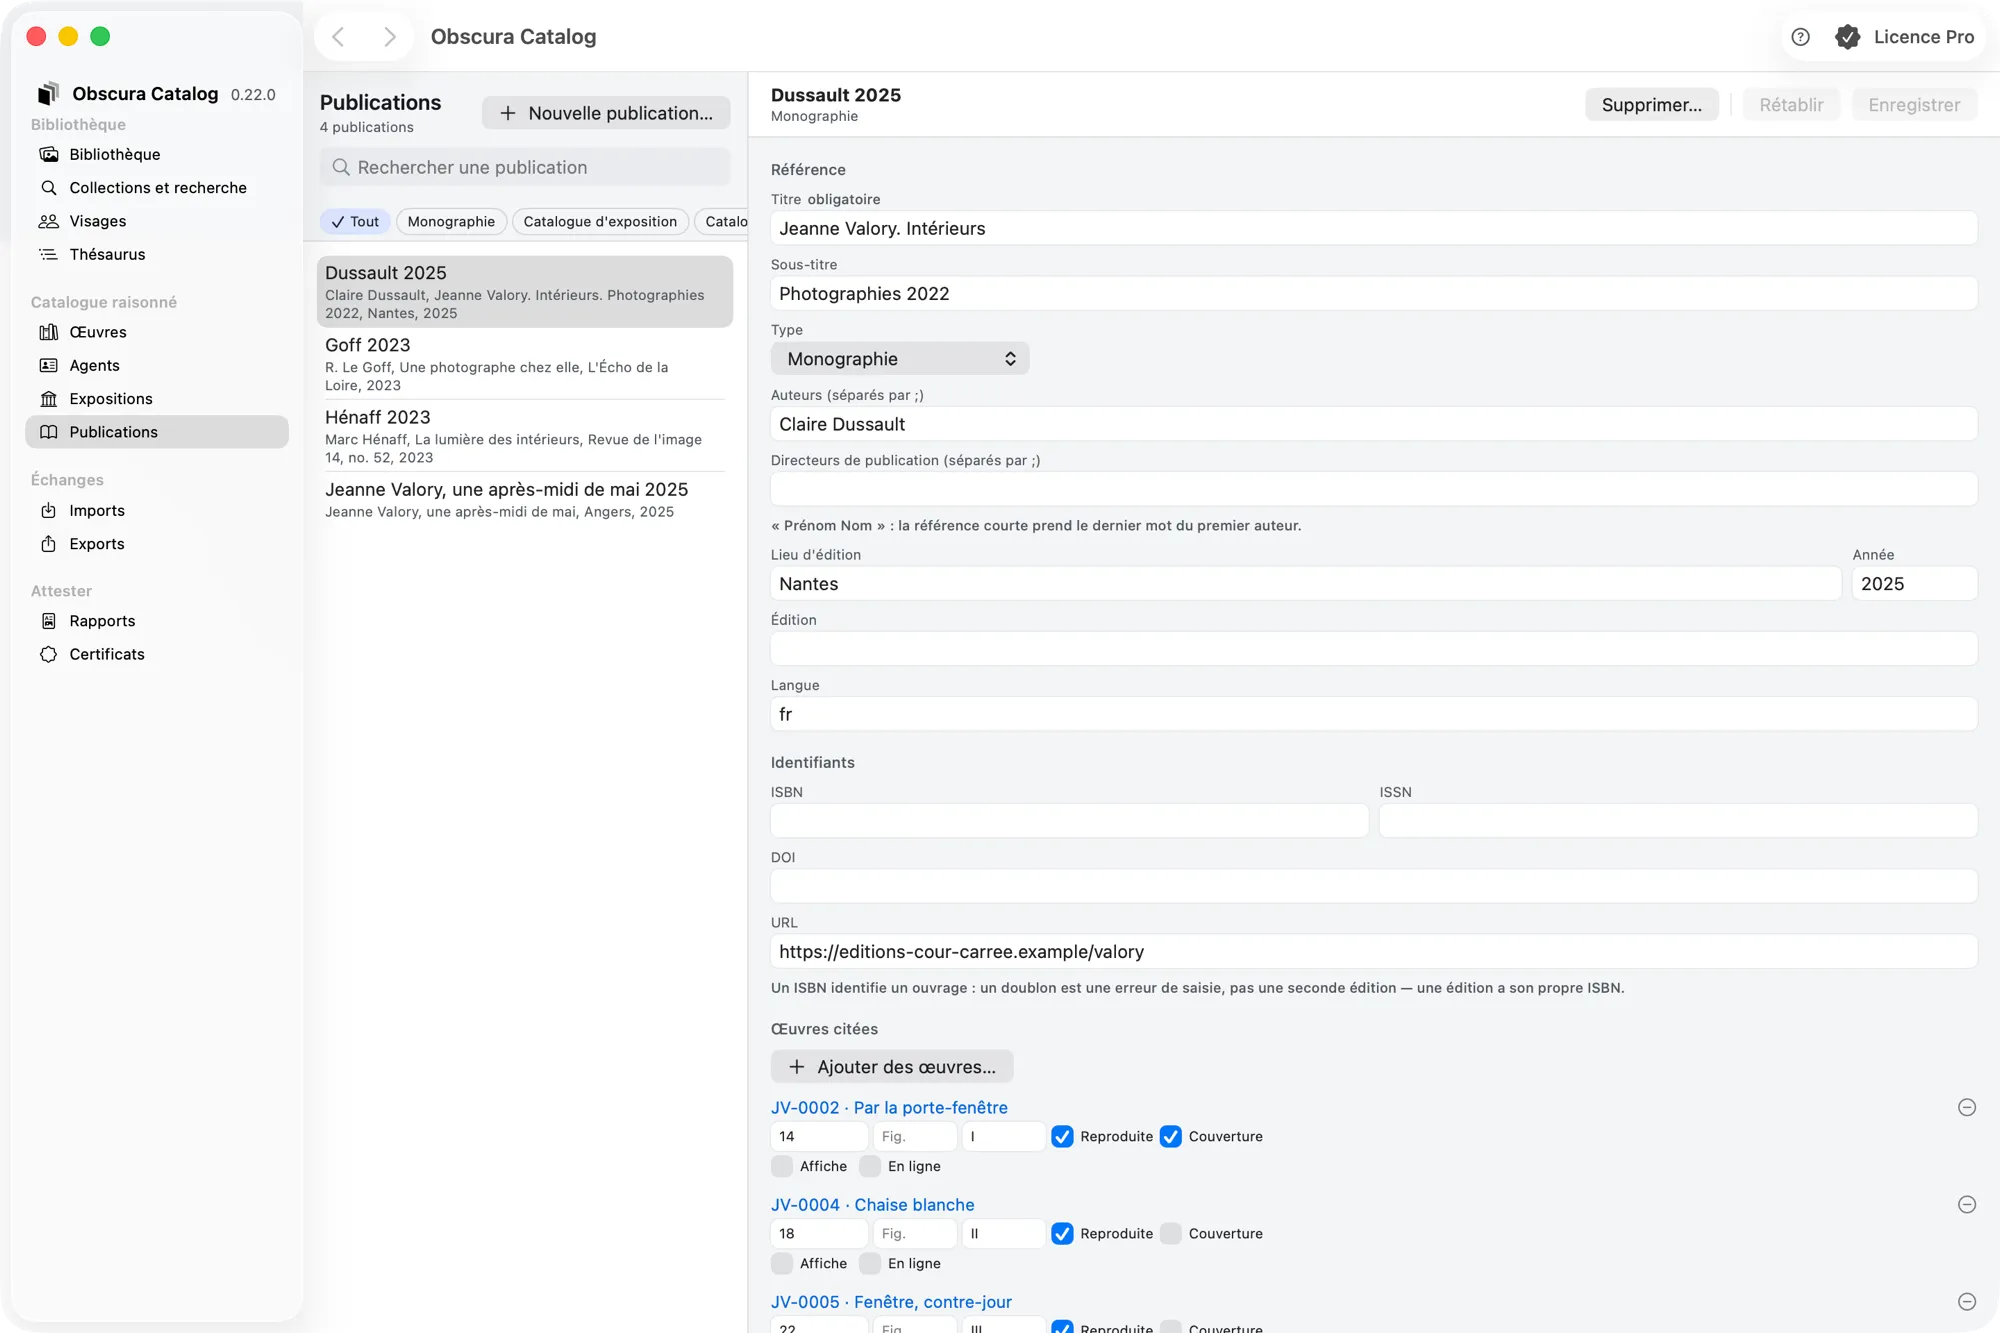Uncheck Couverture for JV-0002
Image resolution: width=2000 pixels, height=1333 pixels.
pos(1170,1136)
